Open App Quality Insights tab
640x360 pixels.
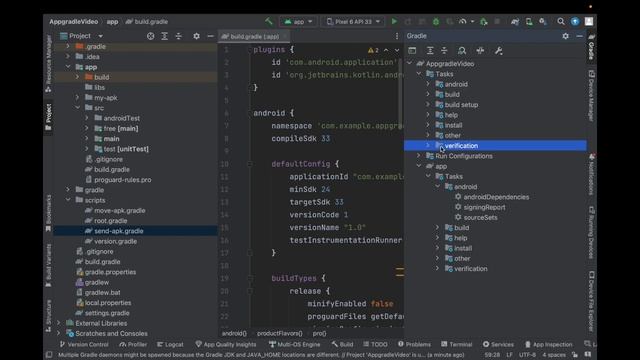pos(226,344)
